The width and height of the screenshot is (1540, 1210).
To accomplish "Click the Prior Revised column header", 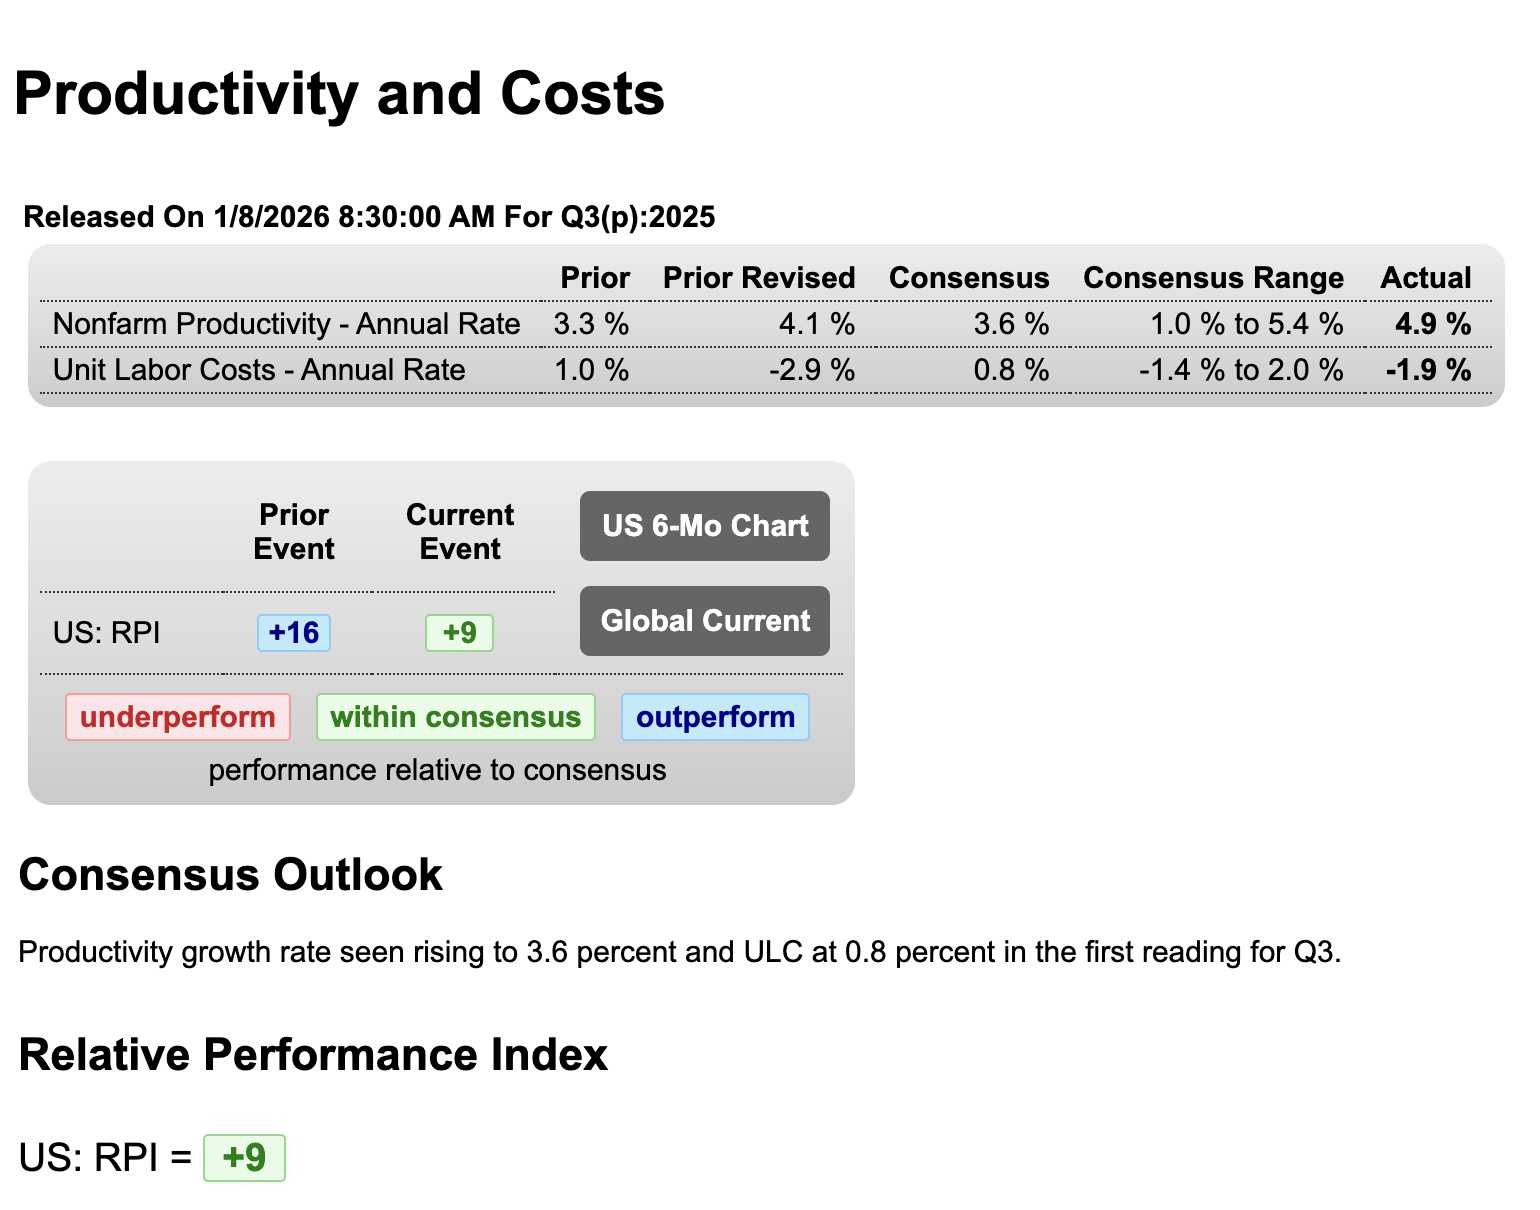I will tap(759, 278).
